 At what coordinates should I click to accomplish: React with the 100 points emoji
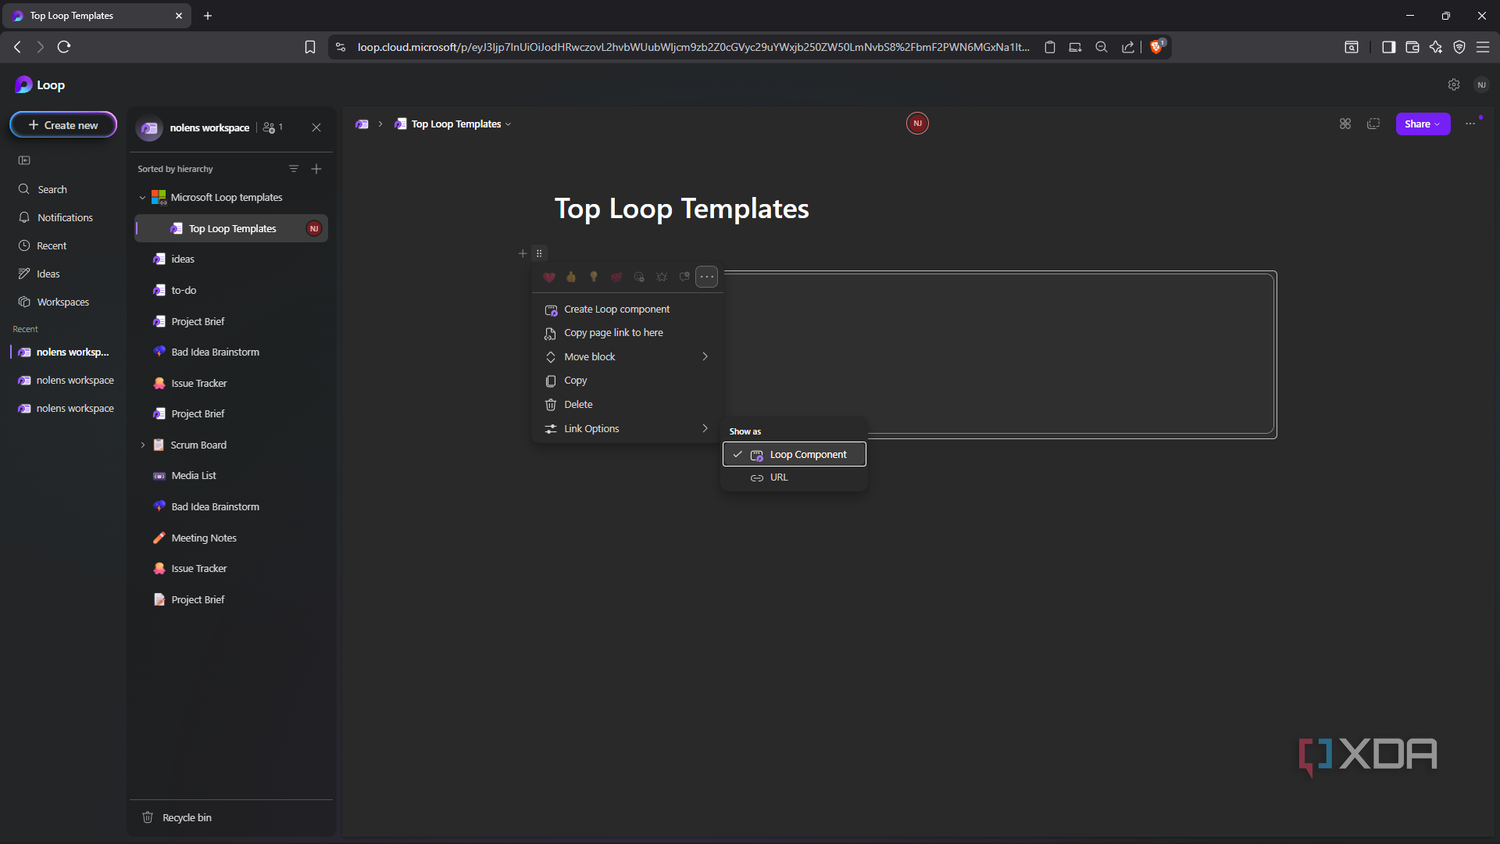(x=616, y=277)
